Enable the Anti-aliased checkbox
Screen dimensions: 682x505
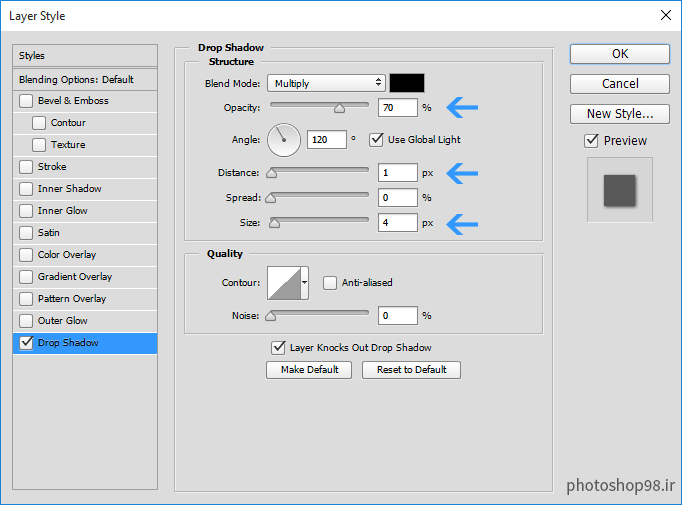click(x=330, y=283)
